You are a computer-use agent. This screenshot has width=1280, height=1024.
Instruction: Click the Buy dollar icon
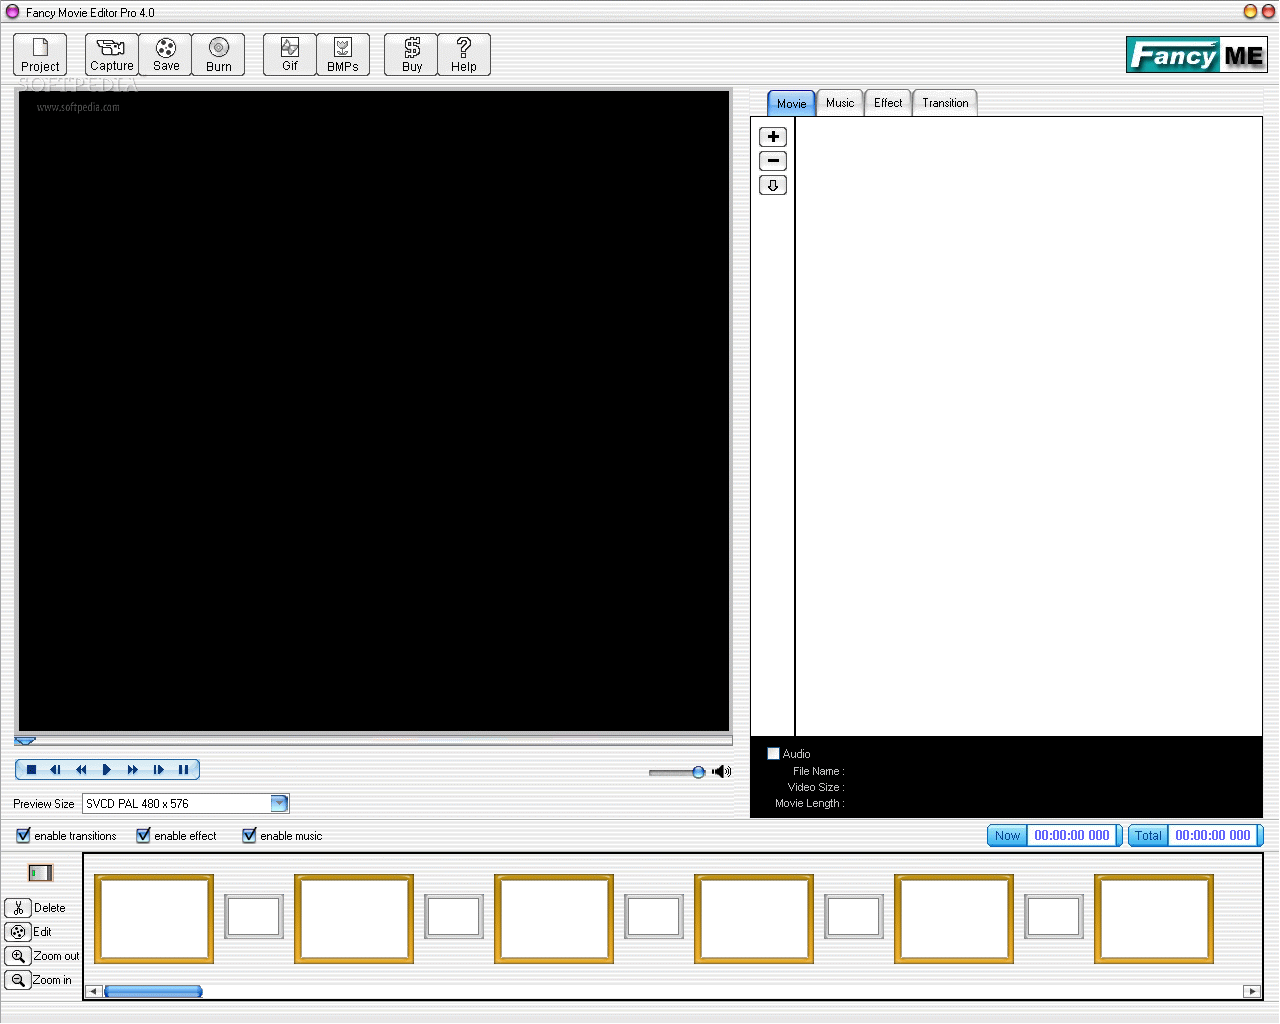(x=412, y=54)
